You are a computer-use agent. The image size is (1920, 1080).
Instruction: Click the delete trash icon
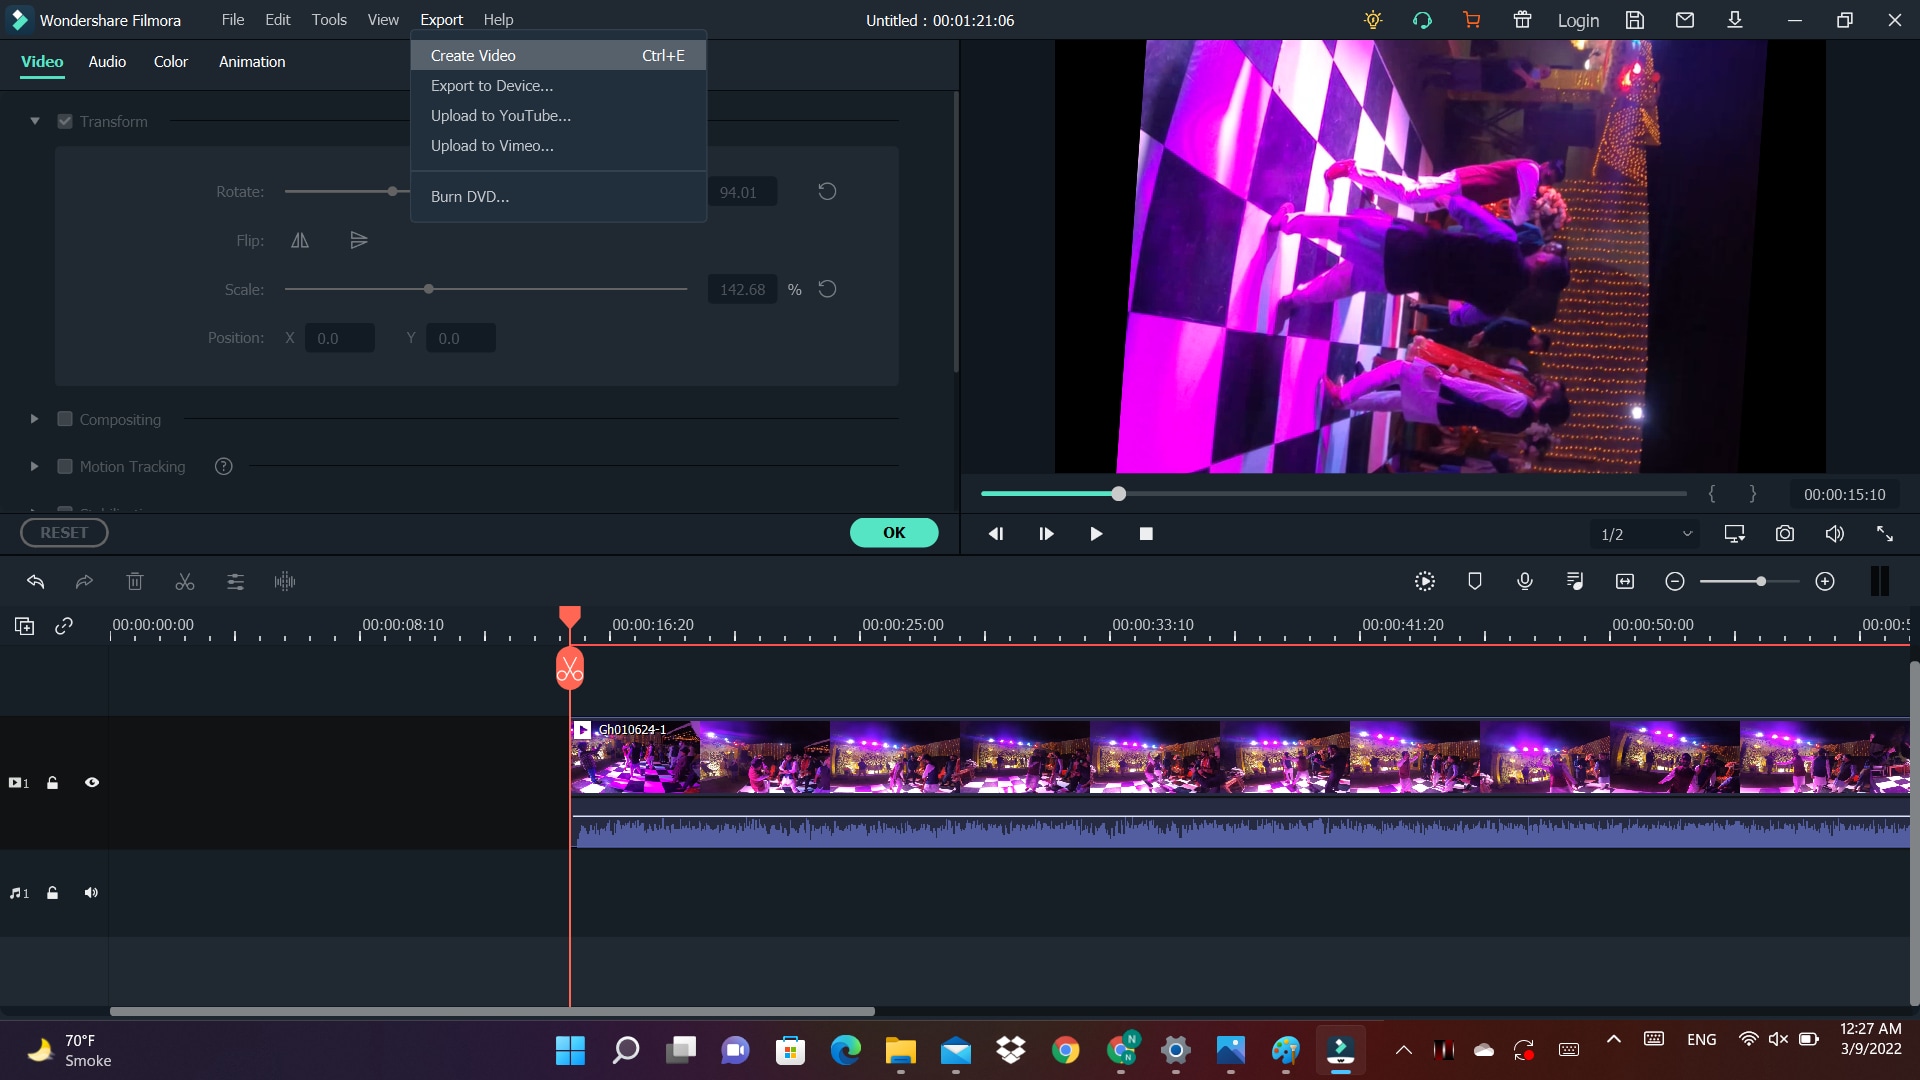[x=135, y=581]
